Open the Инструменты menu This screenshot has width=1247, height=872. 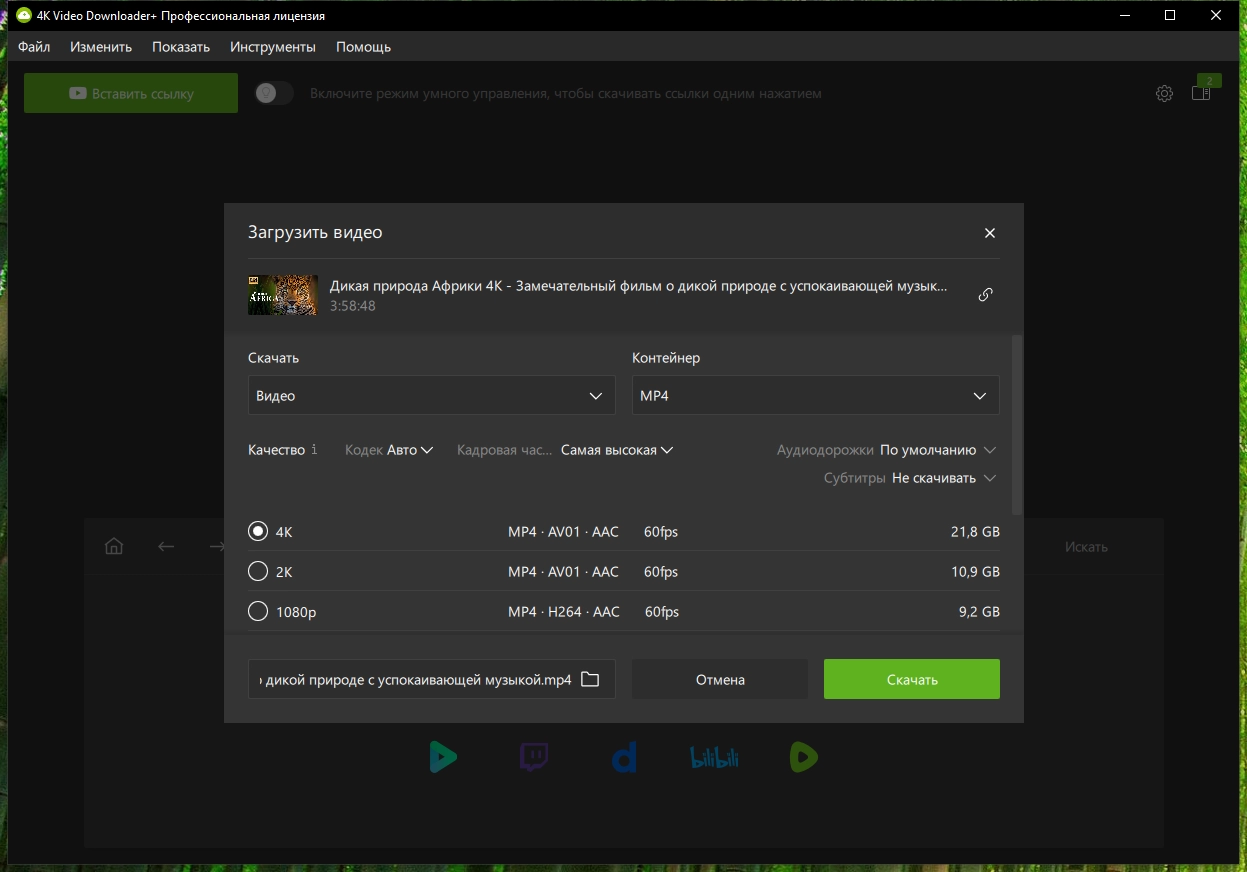[273, 47]
